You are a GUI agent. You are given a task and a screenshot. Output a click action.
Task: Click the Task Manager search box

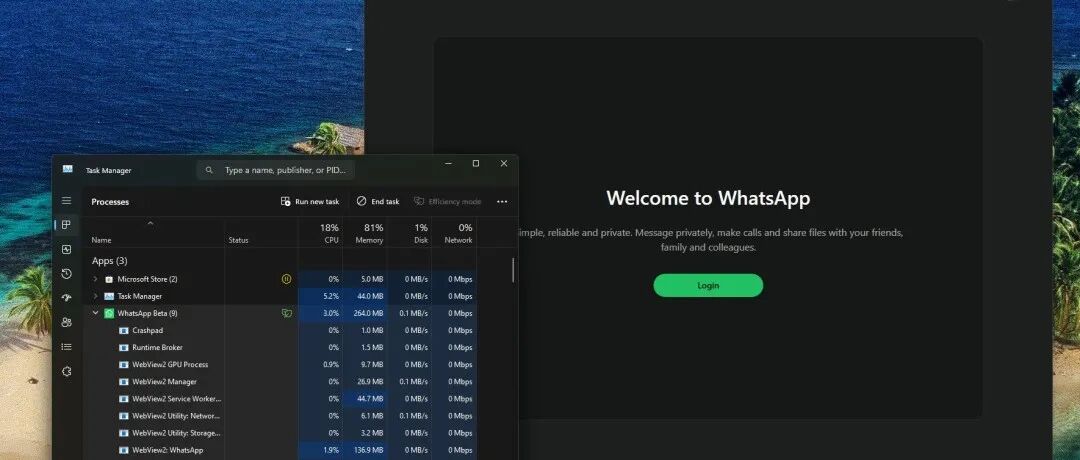(276, 170)
